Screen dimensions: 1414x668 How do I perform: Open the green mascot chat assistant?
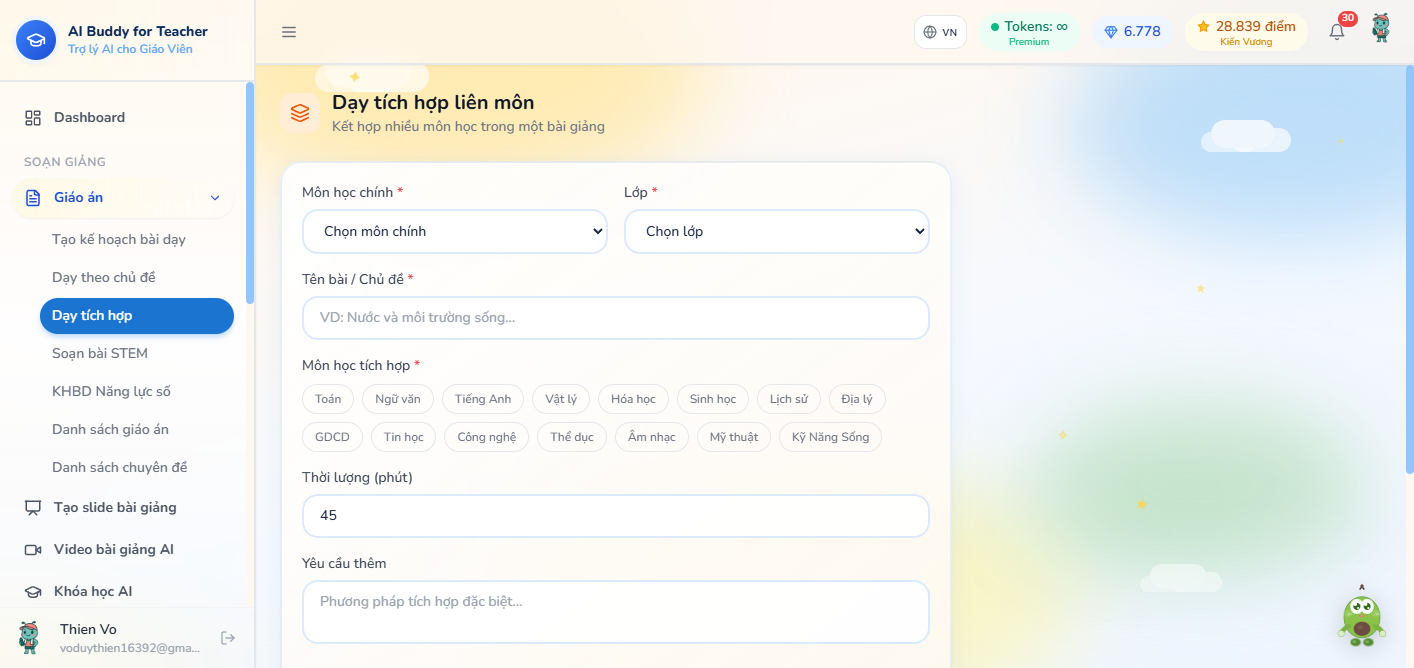point(1361,617)
